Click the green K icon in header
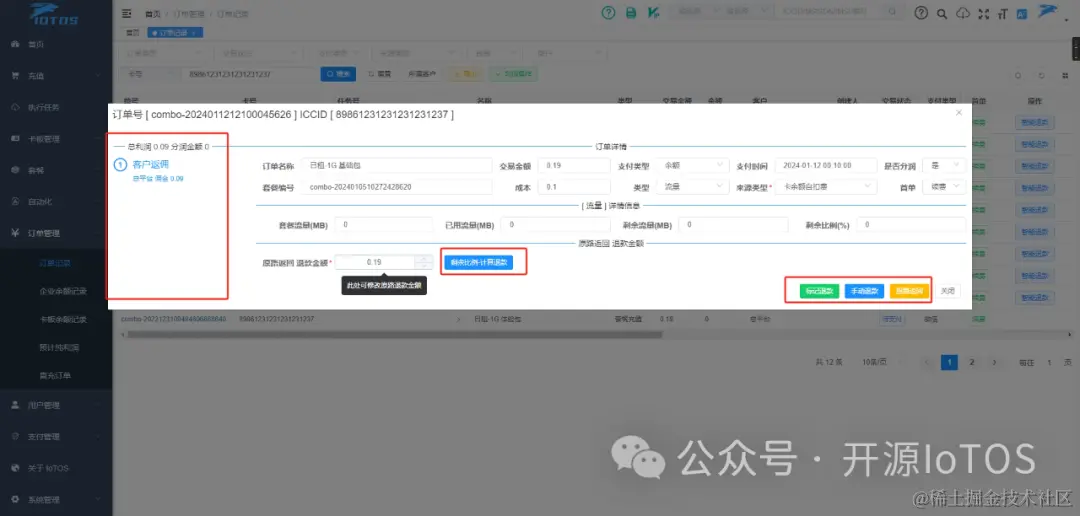Image resolution: width=1080 pixels, height=516 pixels. [x=652, y=13]
